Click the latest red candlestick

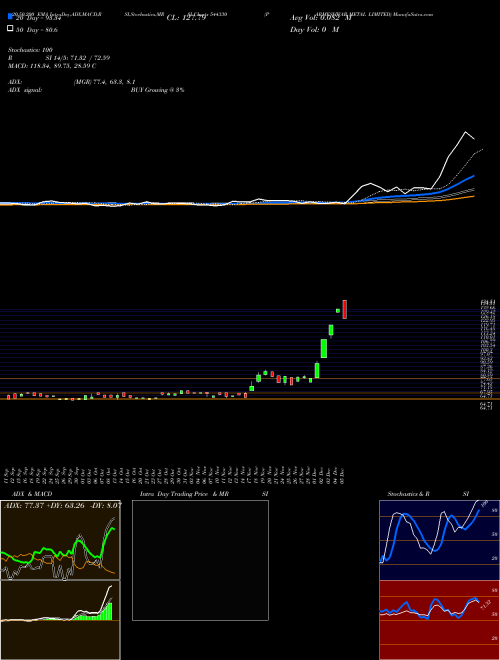pos(345,309)
